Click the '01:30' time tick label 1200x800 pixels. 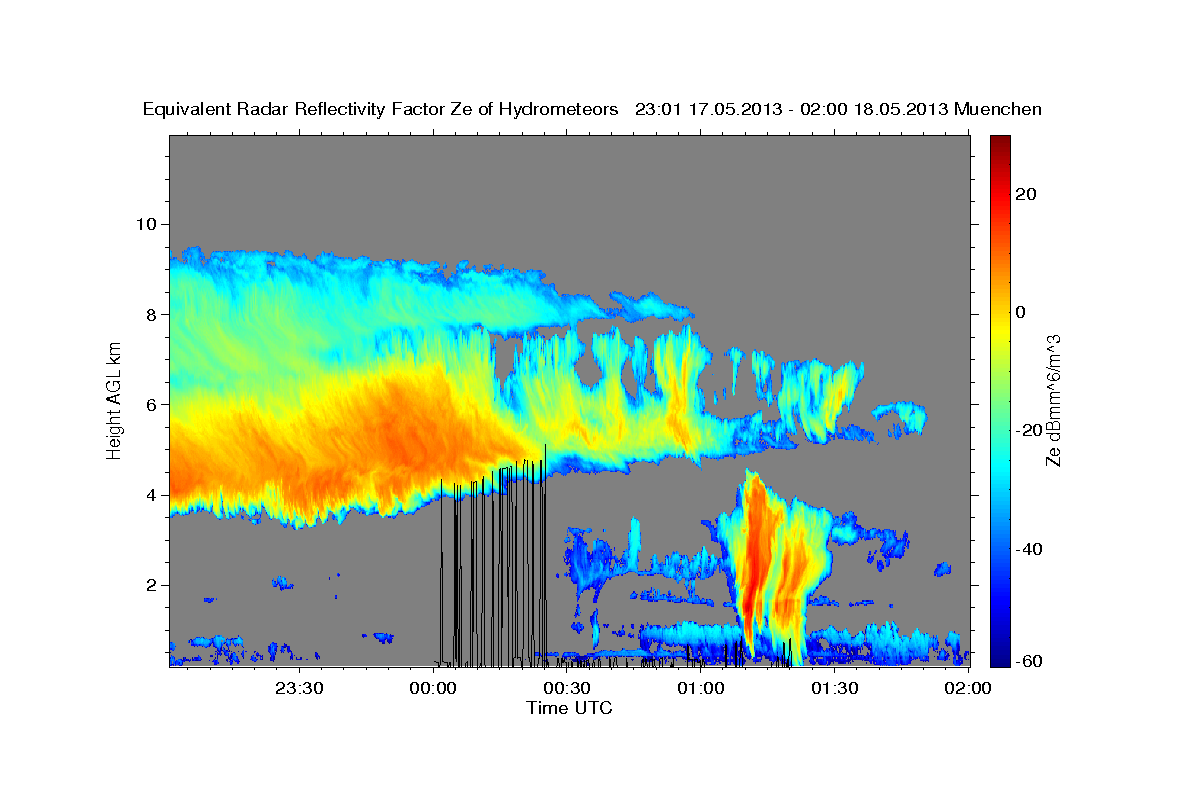pos(835,687)
